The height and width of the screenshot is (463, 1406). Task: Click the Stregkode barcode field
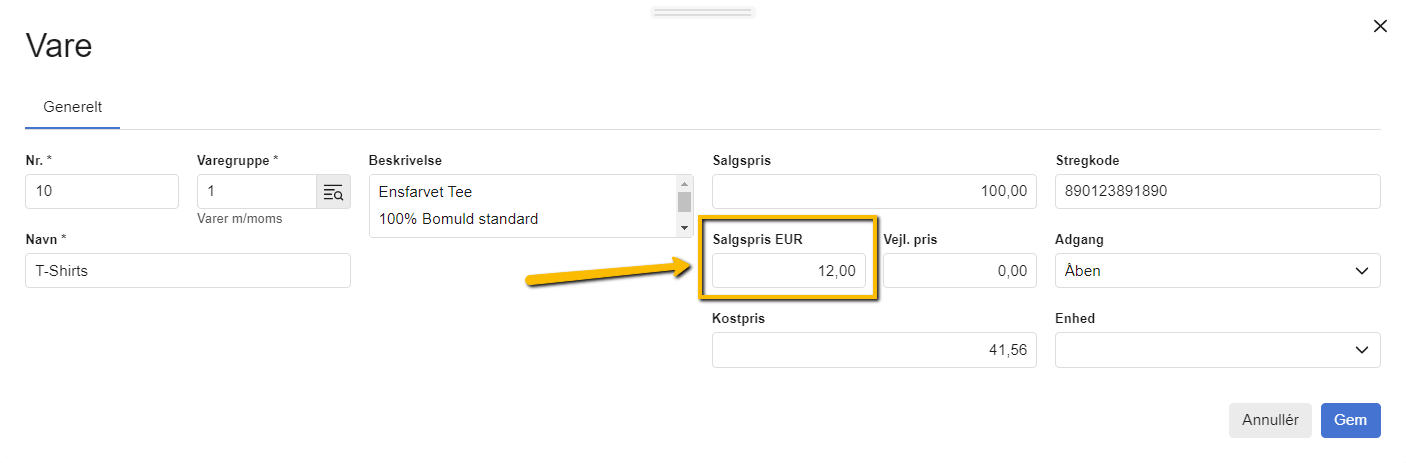point(1217,192)
